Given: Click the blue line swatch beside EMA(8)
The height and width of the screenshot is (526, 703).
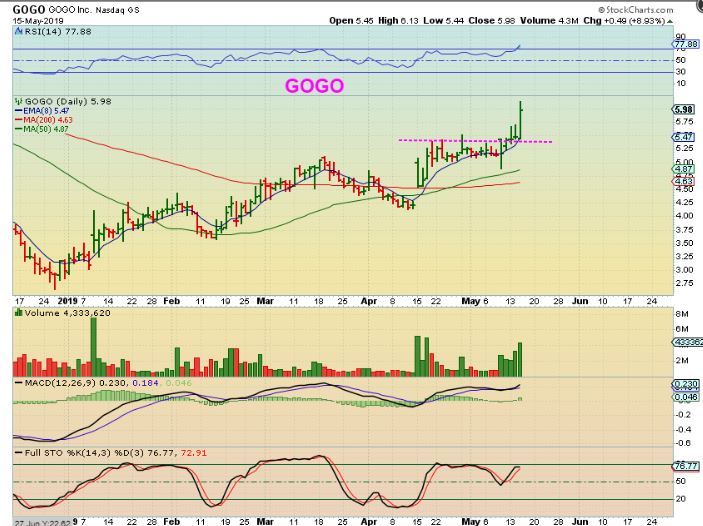Looking at the screenshot, I should coord(19,110).
